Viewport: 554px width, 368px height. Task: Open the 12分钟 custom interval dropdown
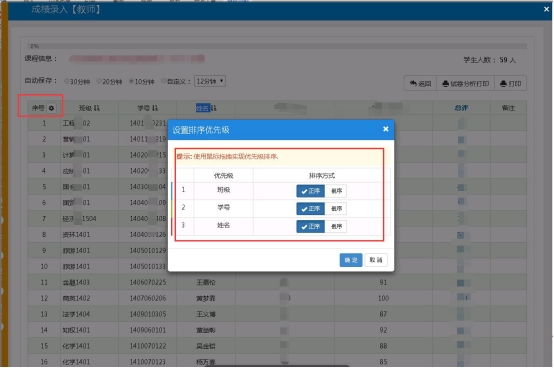pyautogui.click(x=210, y=82)
